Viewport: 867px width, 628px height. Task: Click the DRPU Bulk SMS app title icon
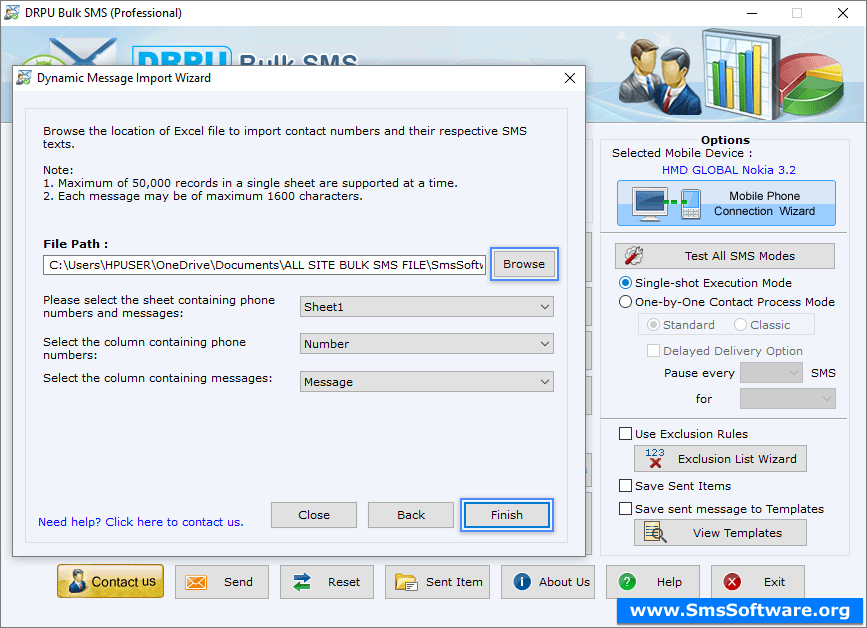point(12,13)
